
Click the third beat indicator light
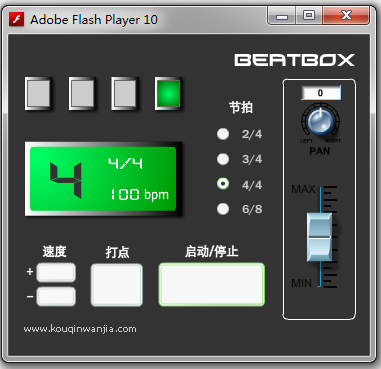125,93
